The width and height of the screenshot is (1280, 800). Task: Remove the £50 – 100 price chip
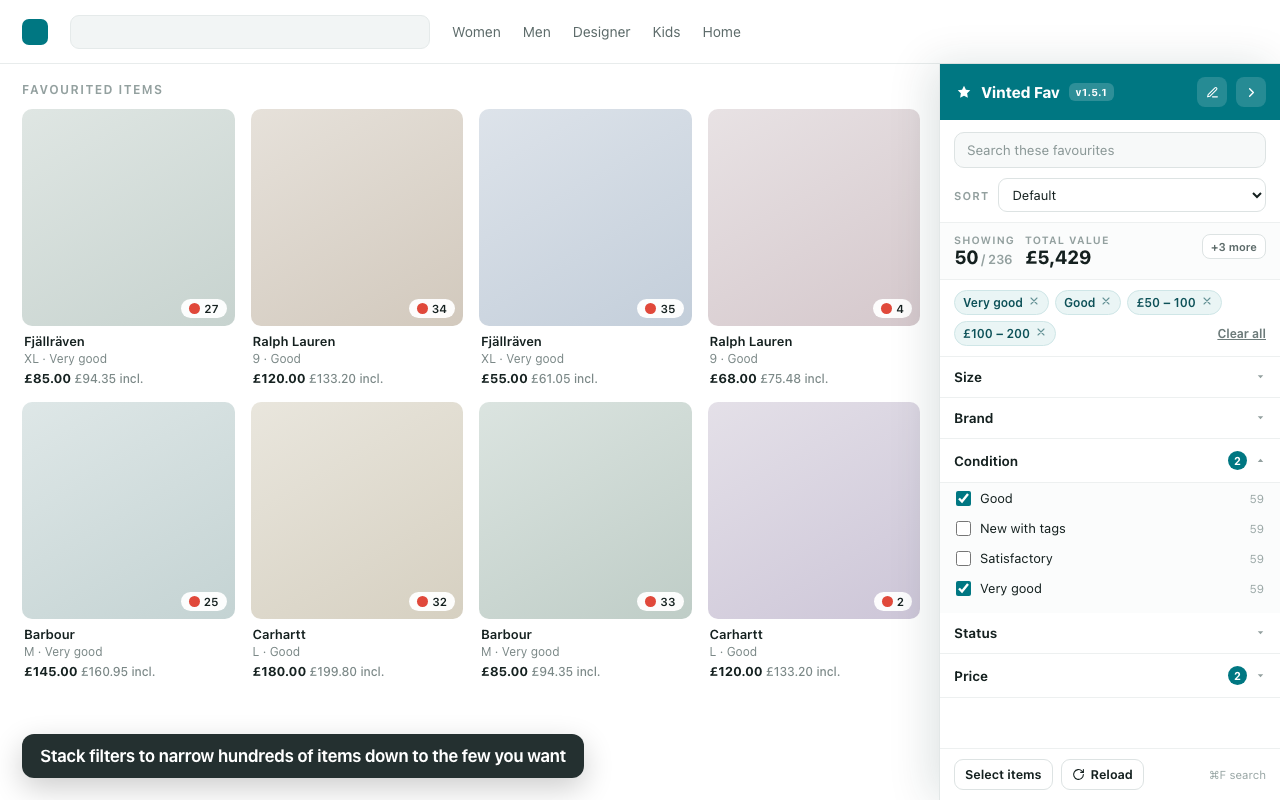point(1207,302)
